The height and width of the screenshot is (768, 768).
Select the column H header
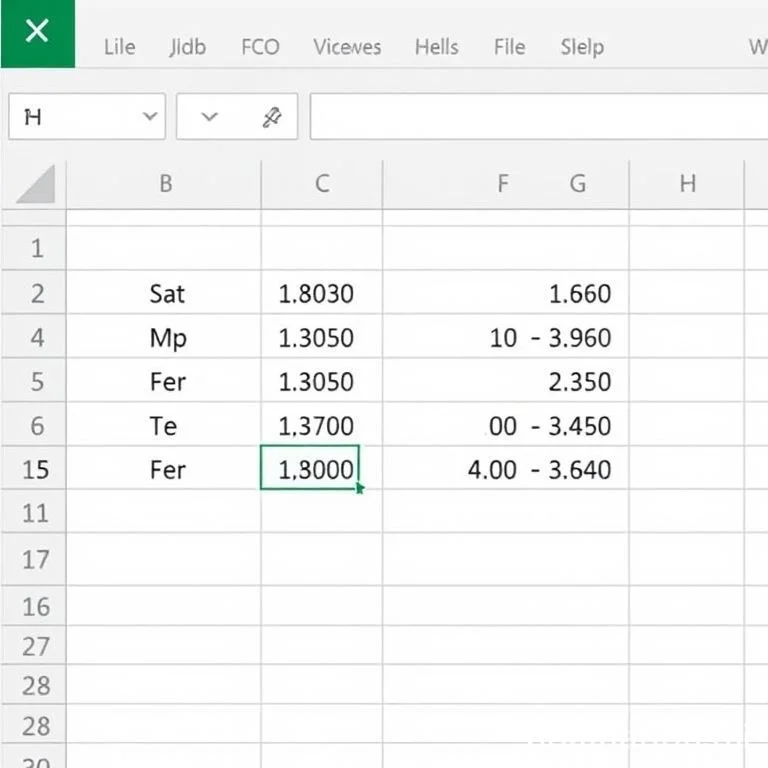click(687, 183)
